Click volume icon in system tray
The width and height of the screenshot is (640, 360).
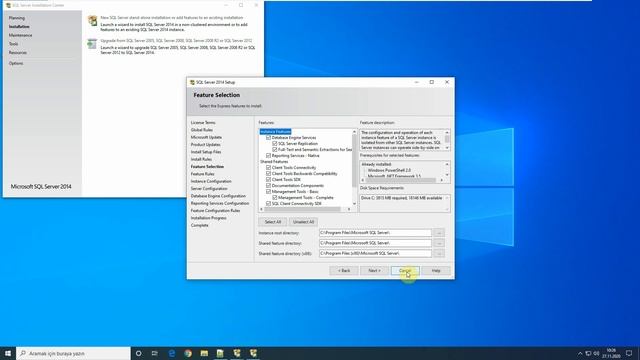pos(596,353)
